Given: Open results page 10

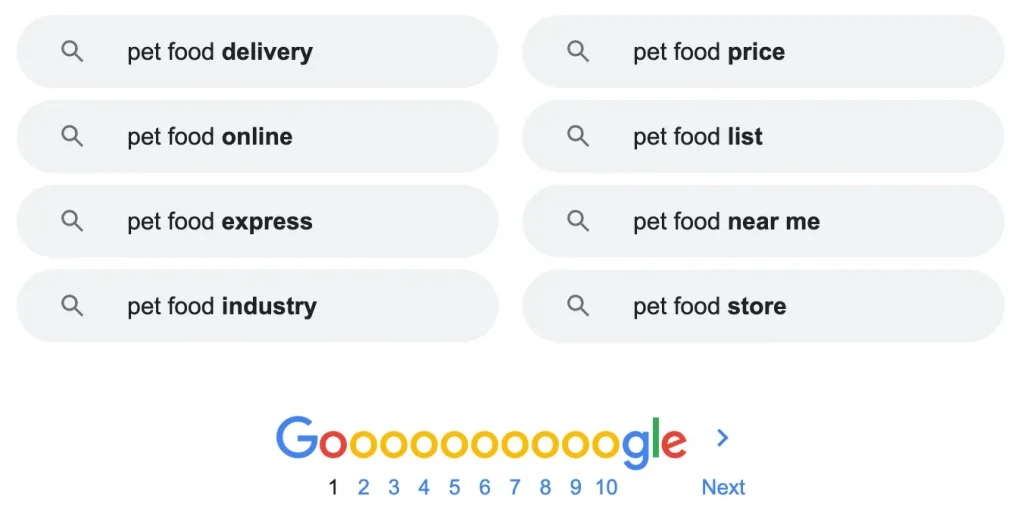Looking at the screenshot, I should click(606, 487).
